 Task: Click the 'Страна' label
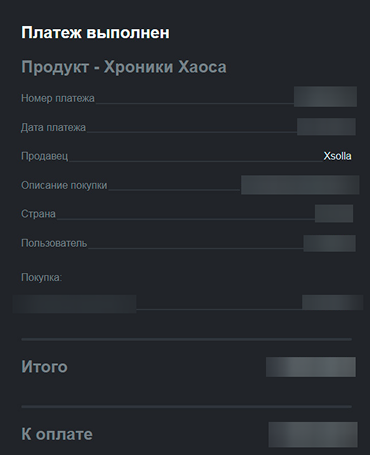click(38, 214)
